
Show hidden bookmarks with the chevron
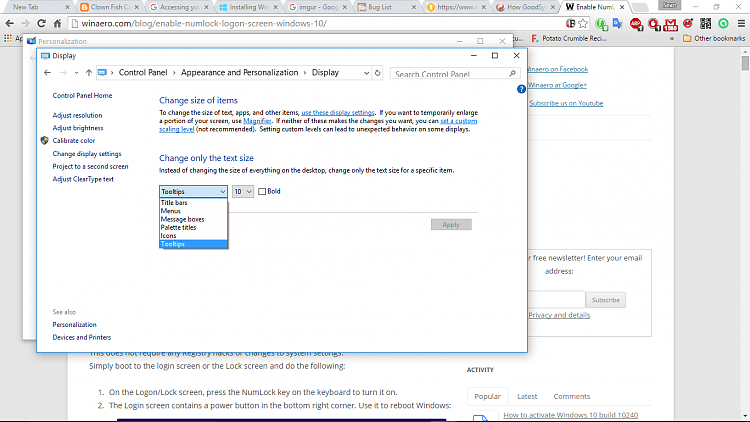(672, 38)
